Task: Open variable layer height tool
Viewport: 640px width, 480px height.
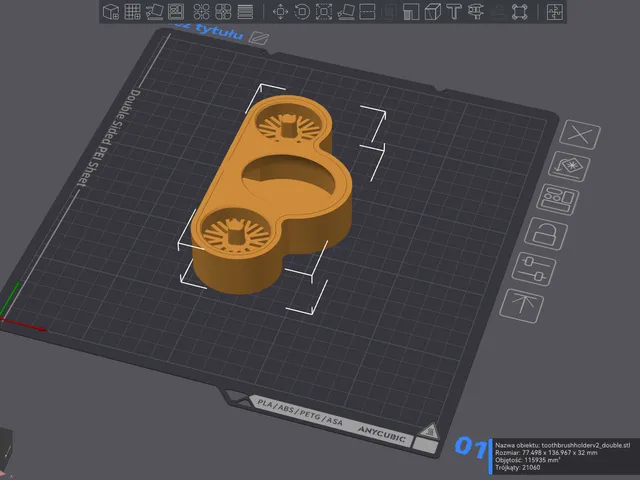Action: coord(245,12)
